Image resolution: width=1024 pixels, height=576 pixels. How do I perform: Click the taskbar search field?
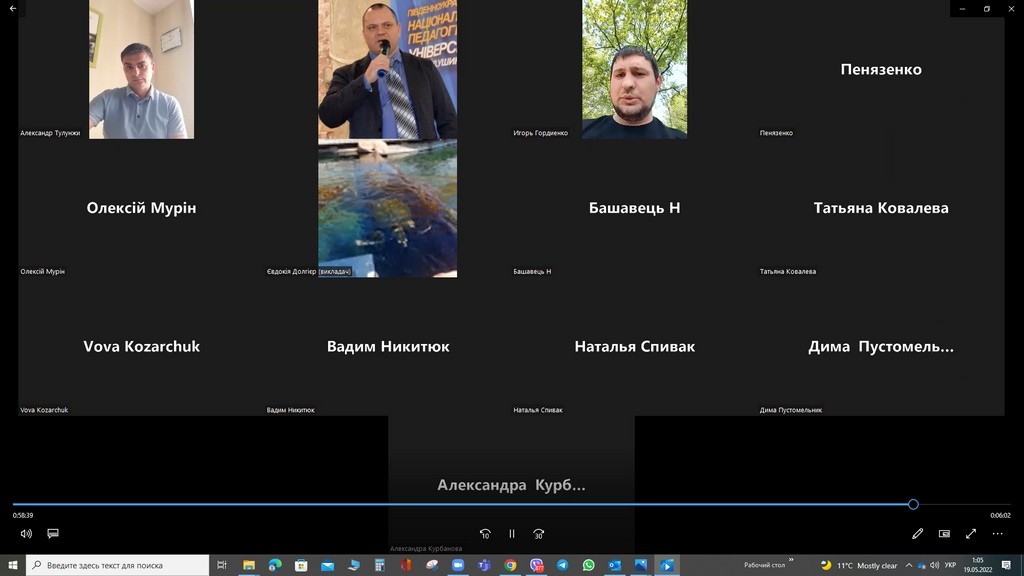point(118,565)
